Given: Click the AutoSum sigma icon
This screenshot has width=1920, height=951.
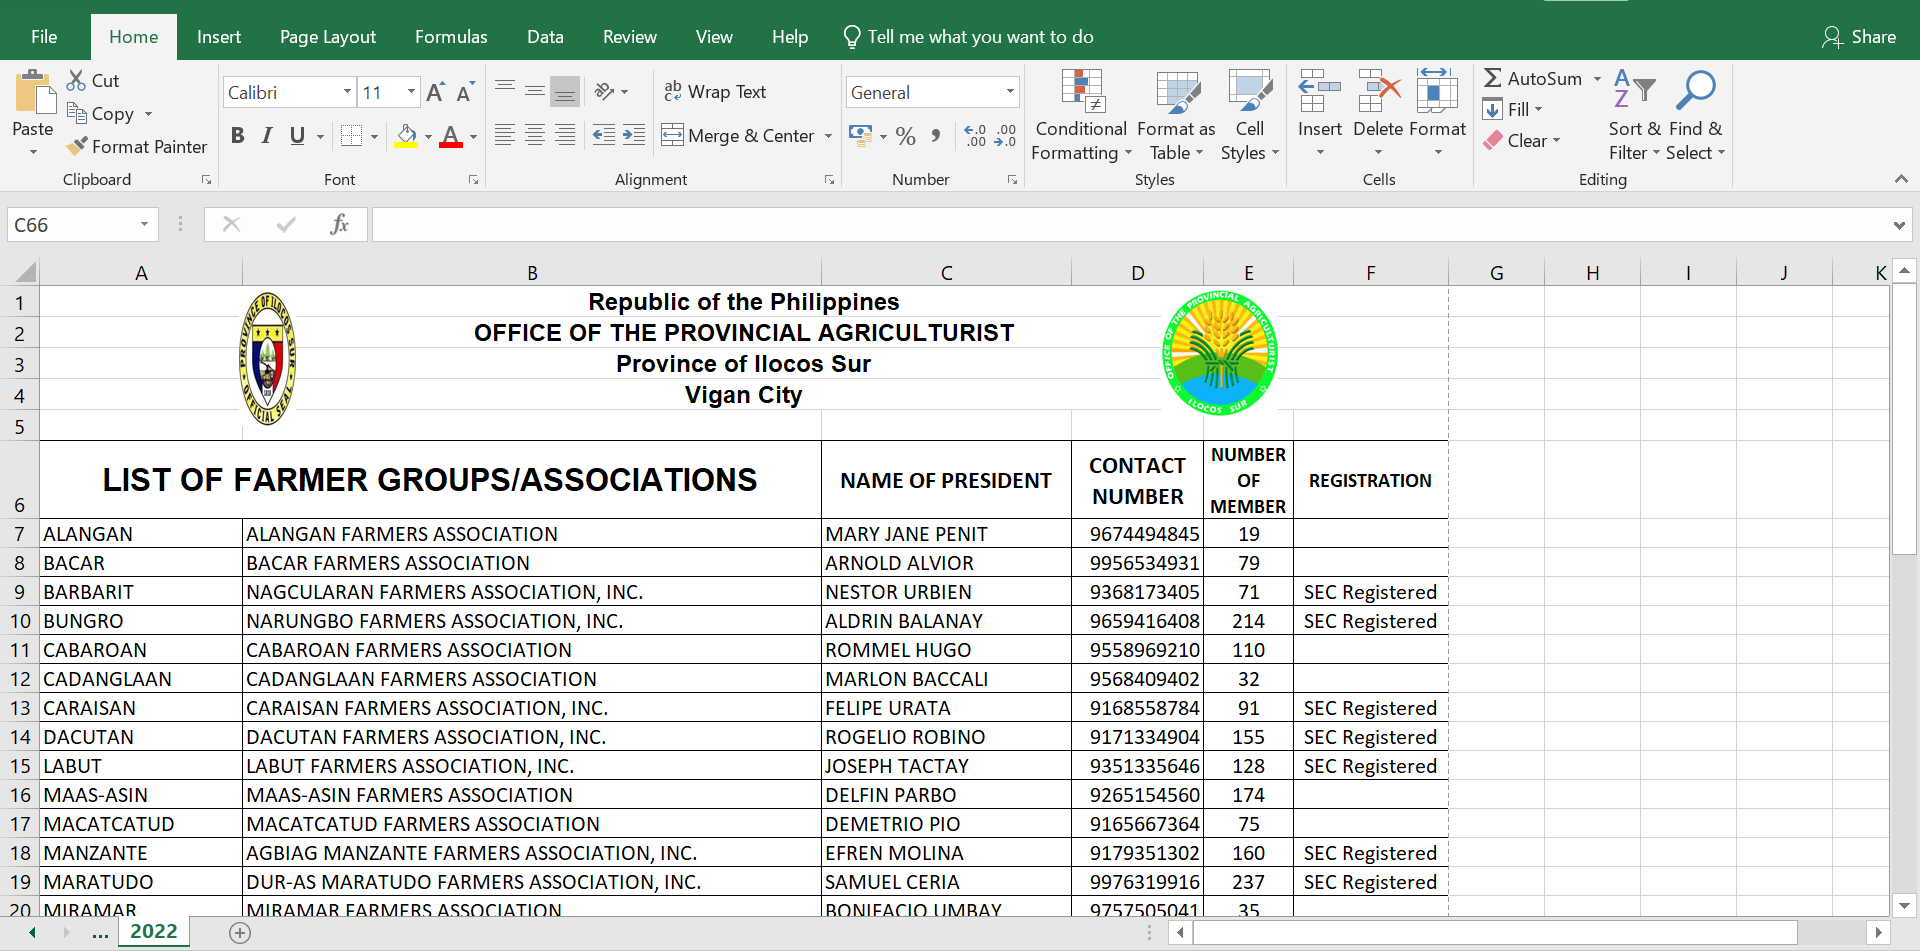Looking at the screenshot, I should [x=1493, y=78].
